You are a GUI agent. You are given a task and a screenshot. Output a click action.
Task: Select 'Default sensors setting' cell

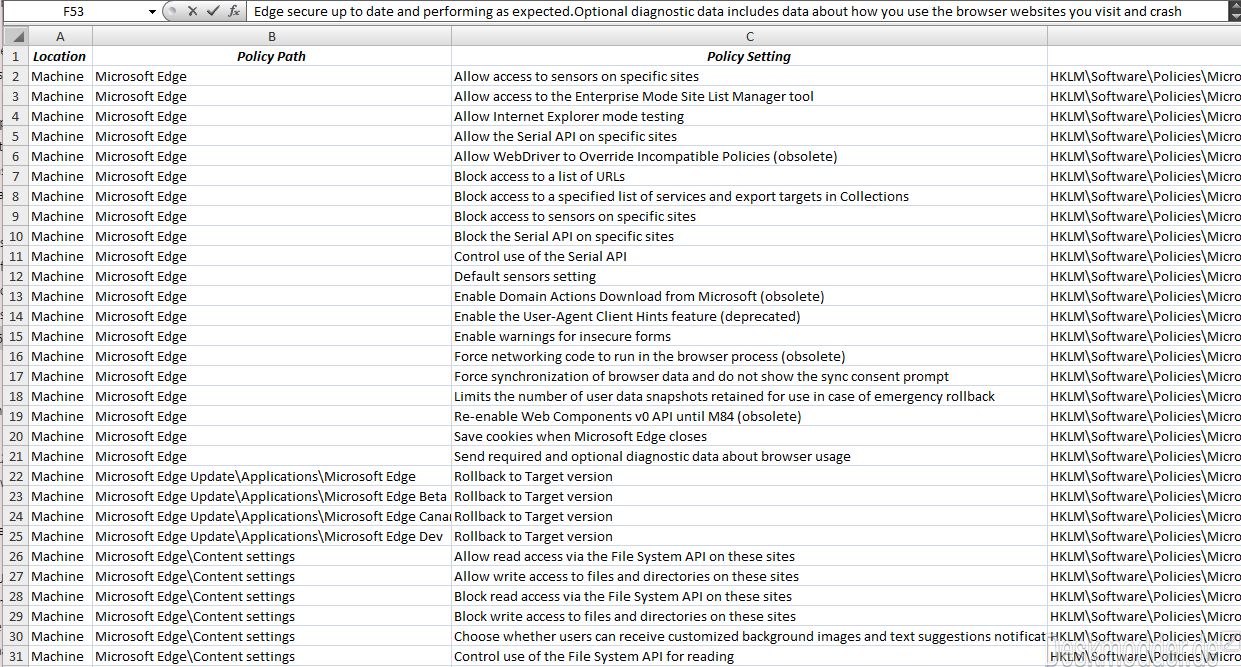(x=749, y=276)
